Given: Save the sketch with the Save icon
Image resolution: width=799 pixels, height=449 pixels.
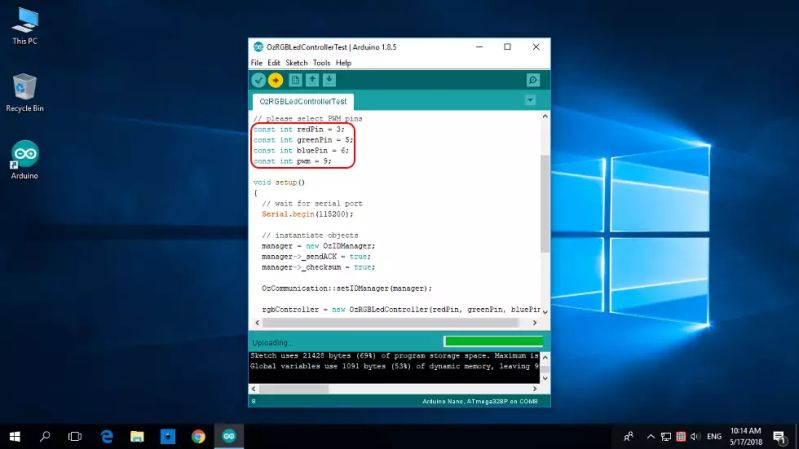Looking at the screenshot, I should 329,80.
